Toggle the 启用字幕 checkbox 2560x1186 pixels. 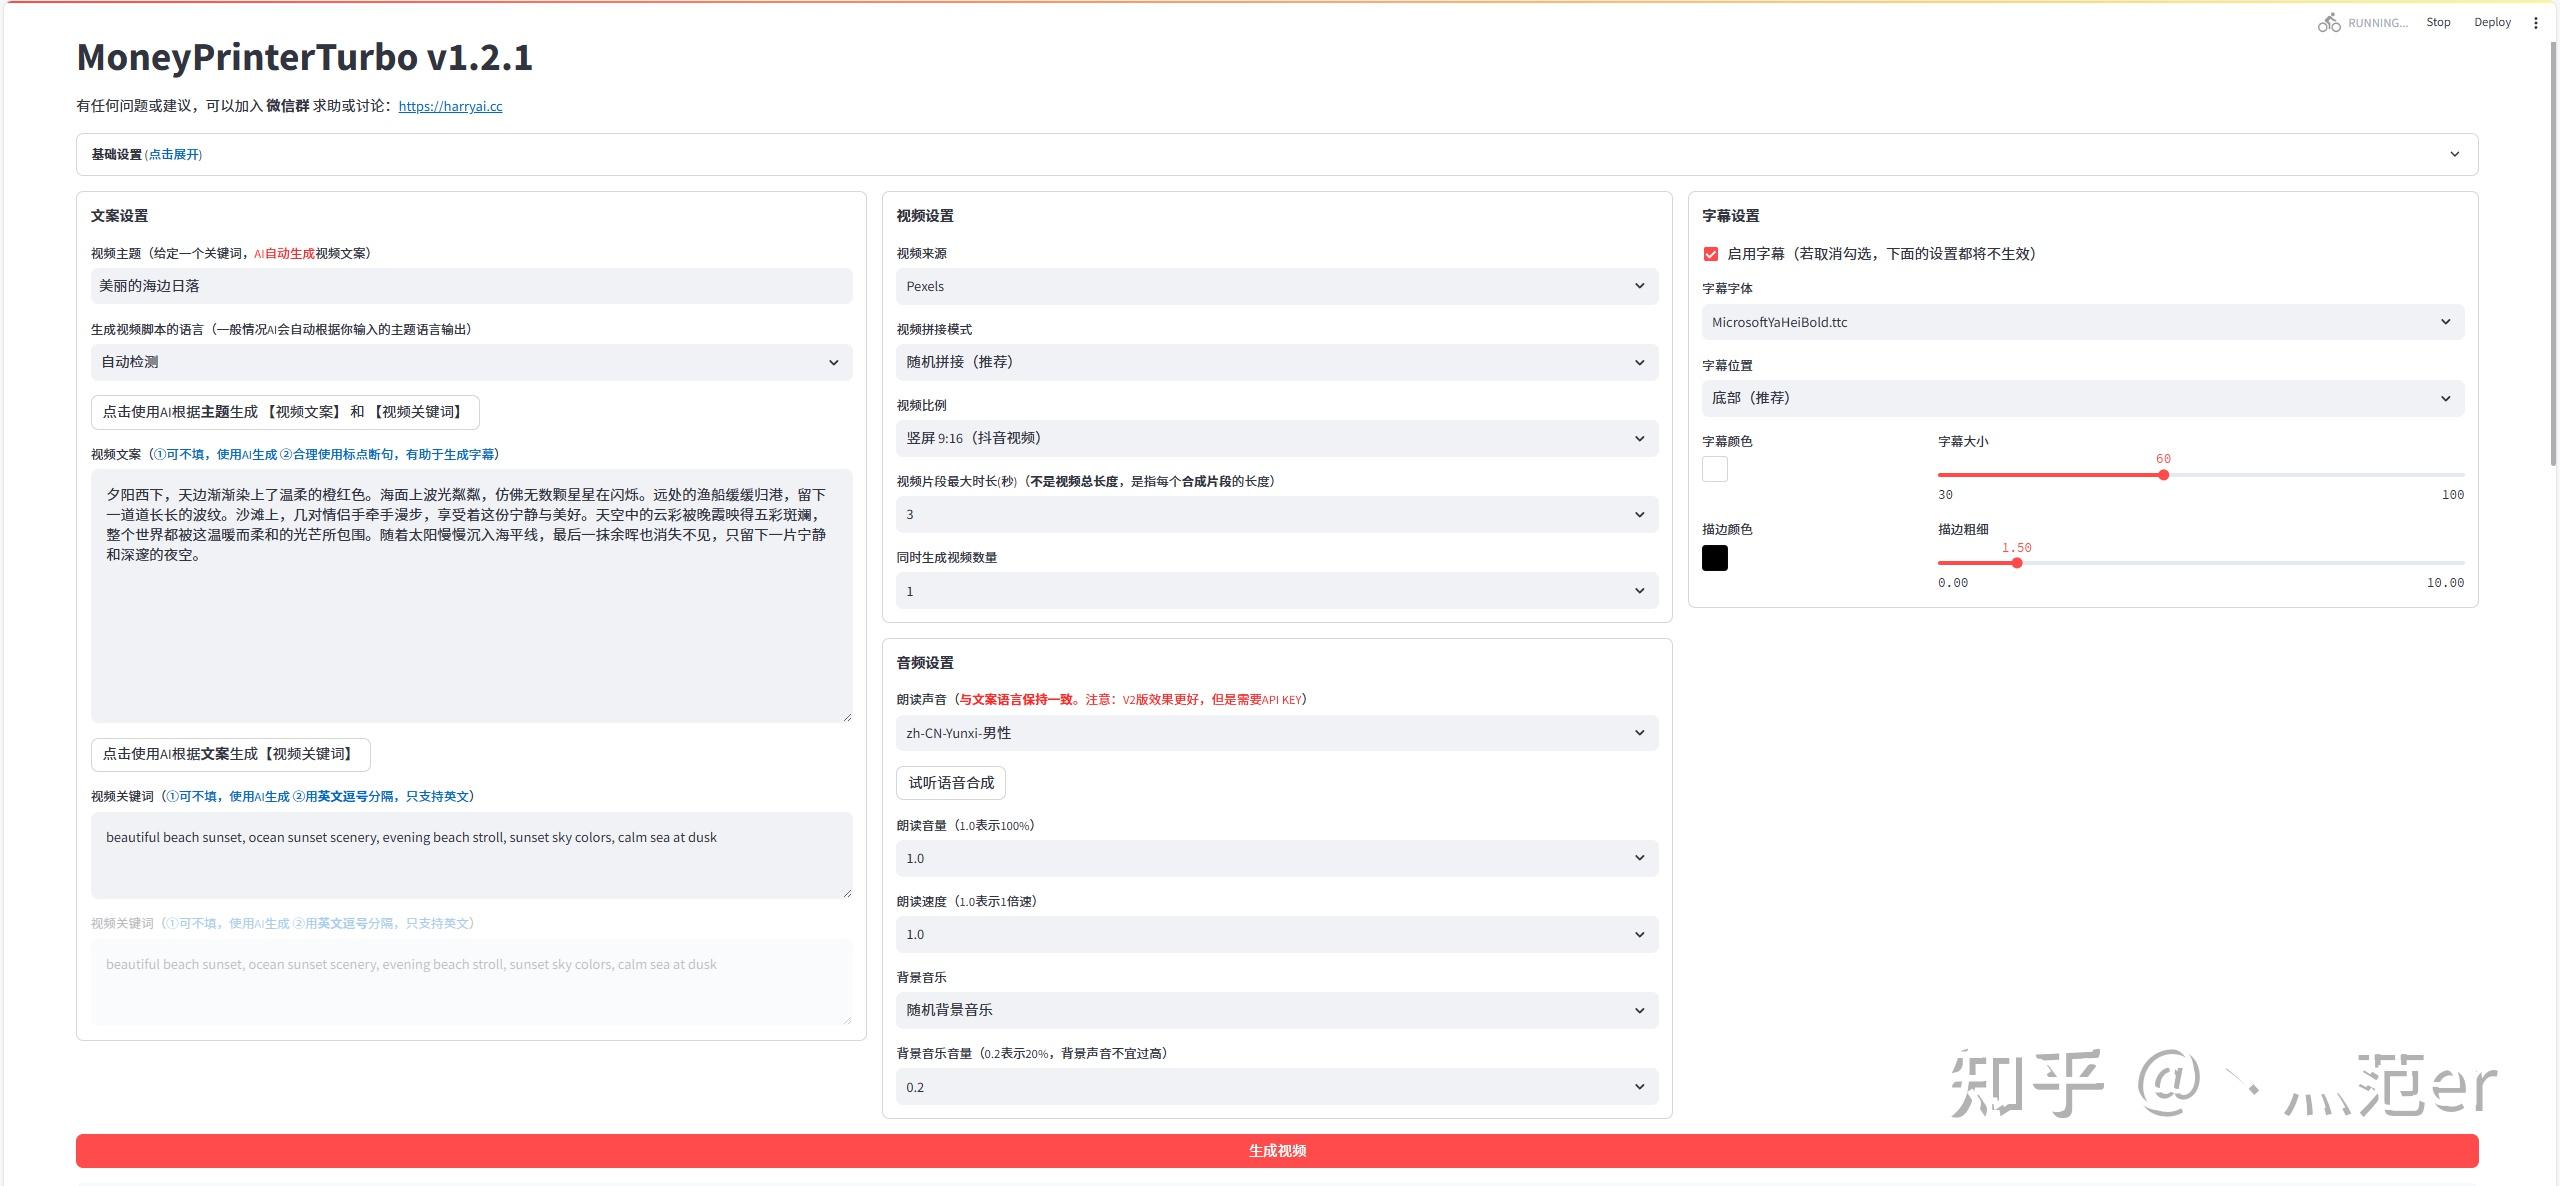click(x=1711, y=254)
